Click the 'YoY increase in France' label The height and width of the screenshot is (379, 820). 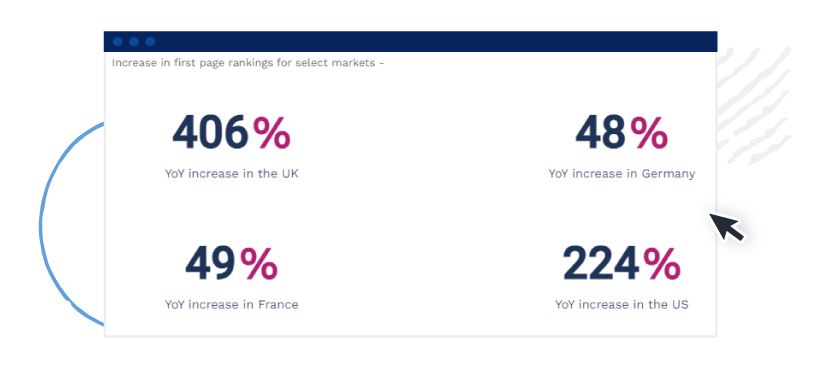pyautogui.click(x=232, y=305)
